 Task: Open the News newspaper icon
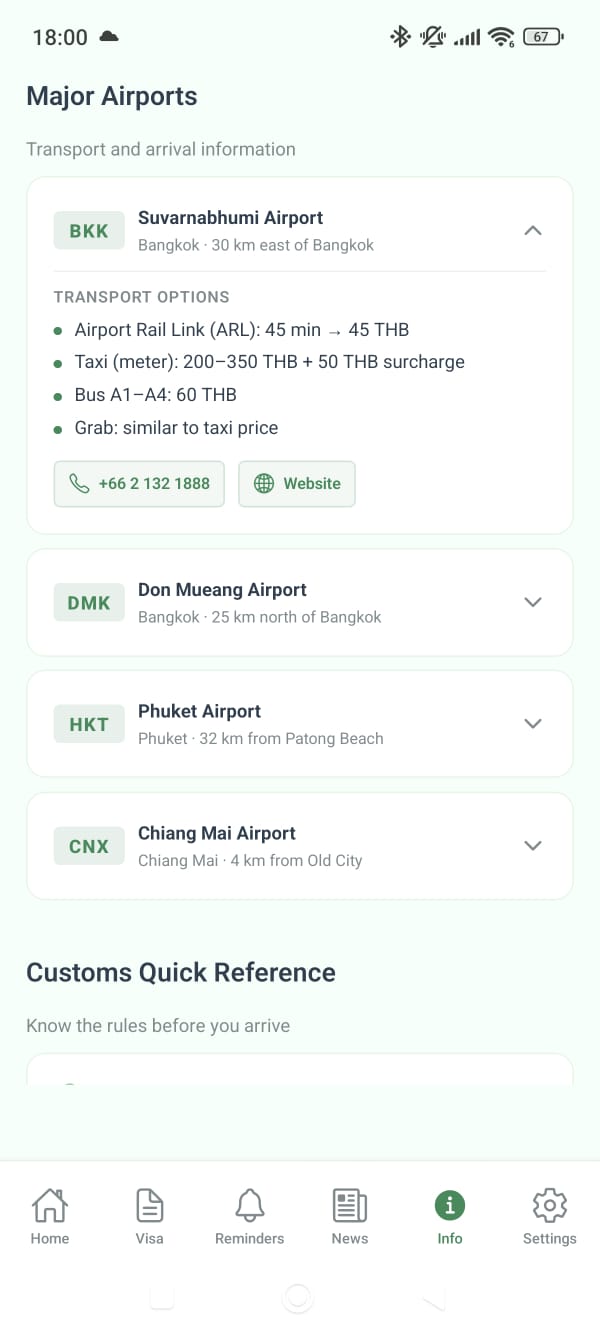tap(350, 1205)
